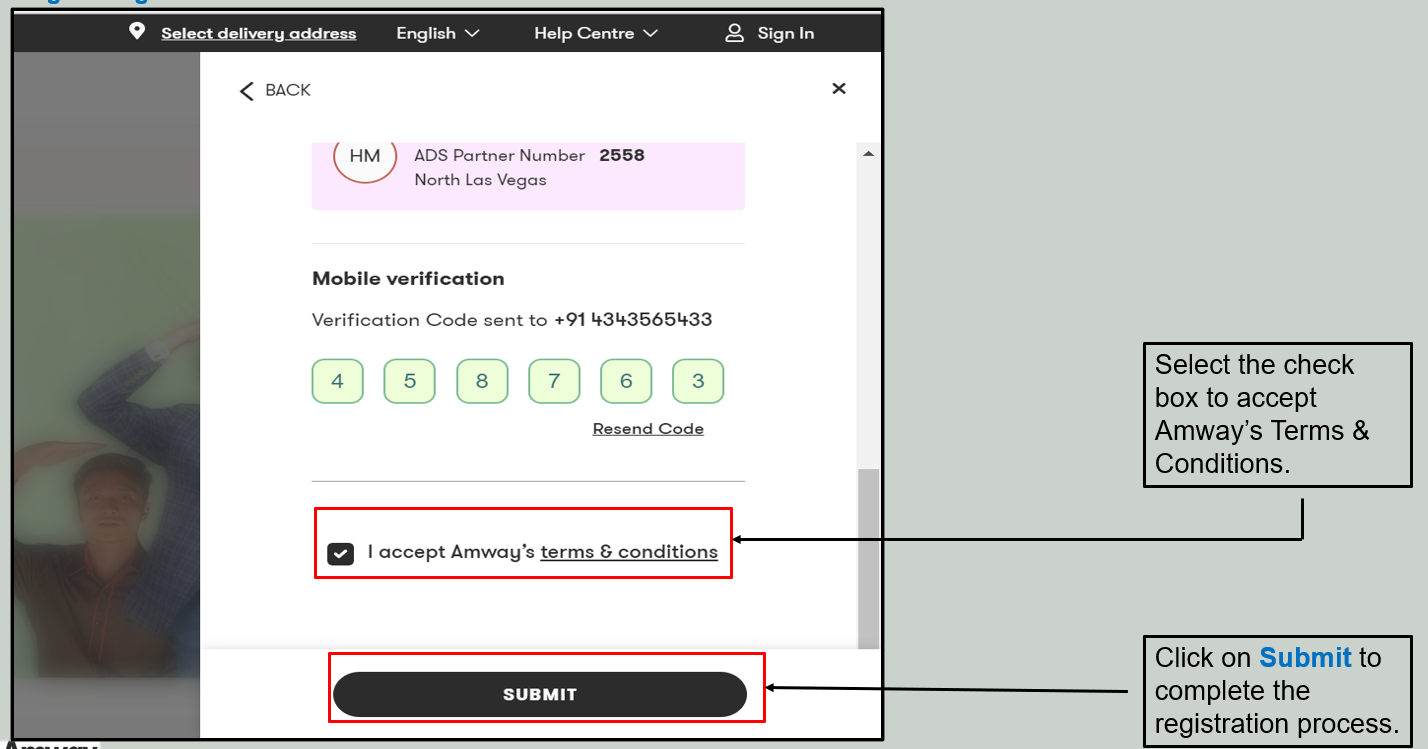Screen dimensions: 1428x749
Task: Click the person icon next to Sign In
Action: tap(734, 32)
